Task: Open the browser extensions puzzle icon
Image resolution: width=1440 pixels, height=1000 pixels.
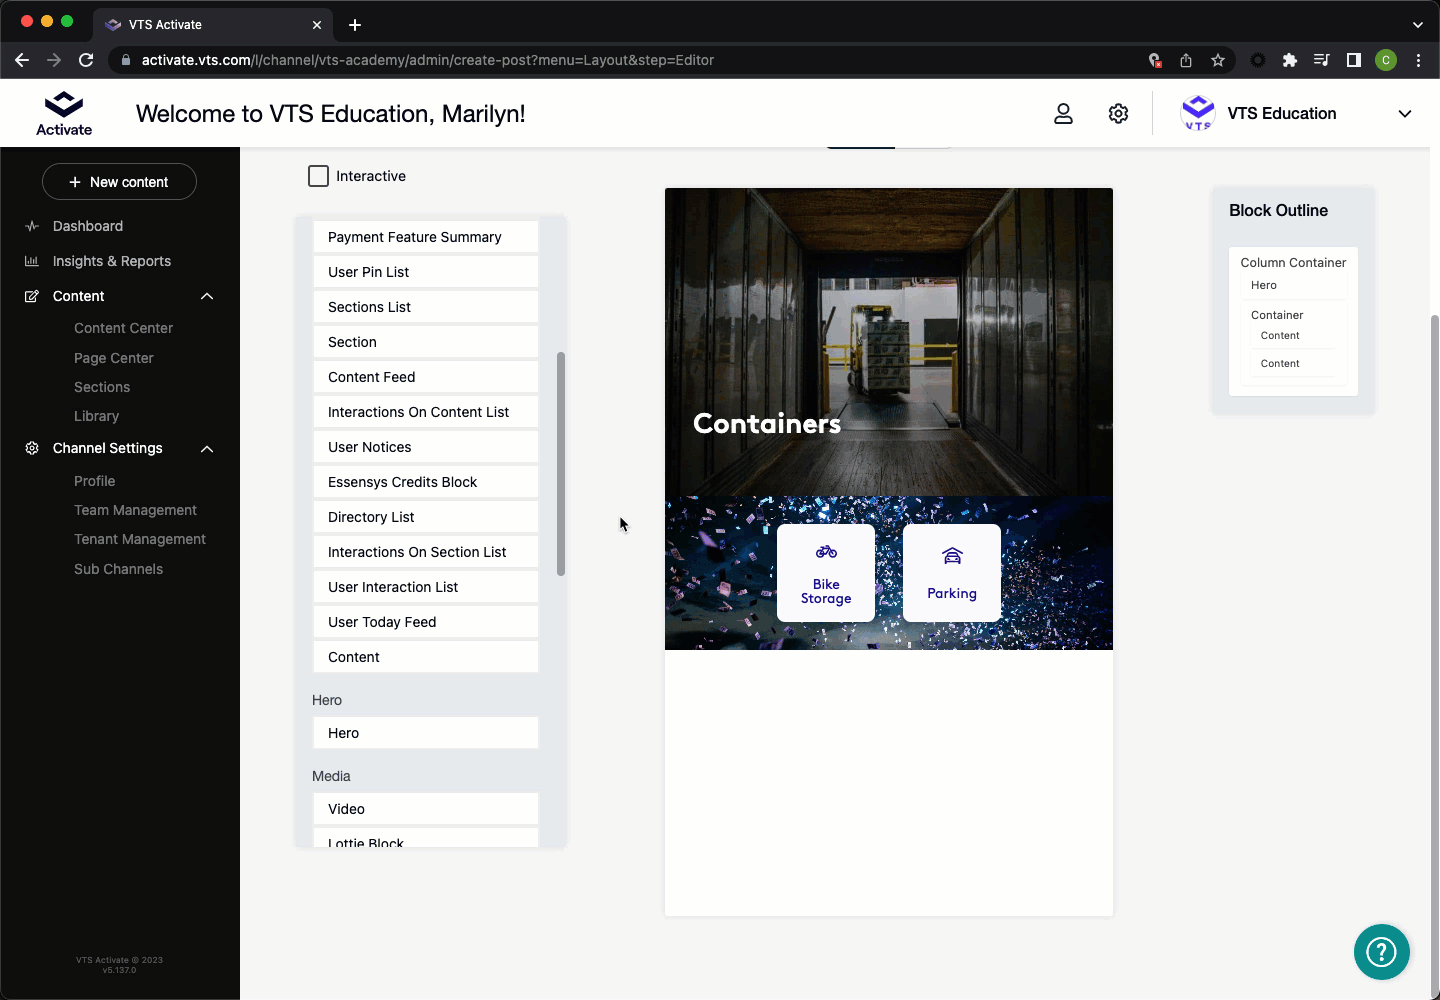Action: [1290, 60]
